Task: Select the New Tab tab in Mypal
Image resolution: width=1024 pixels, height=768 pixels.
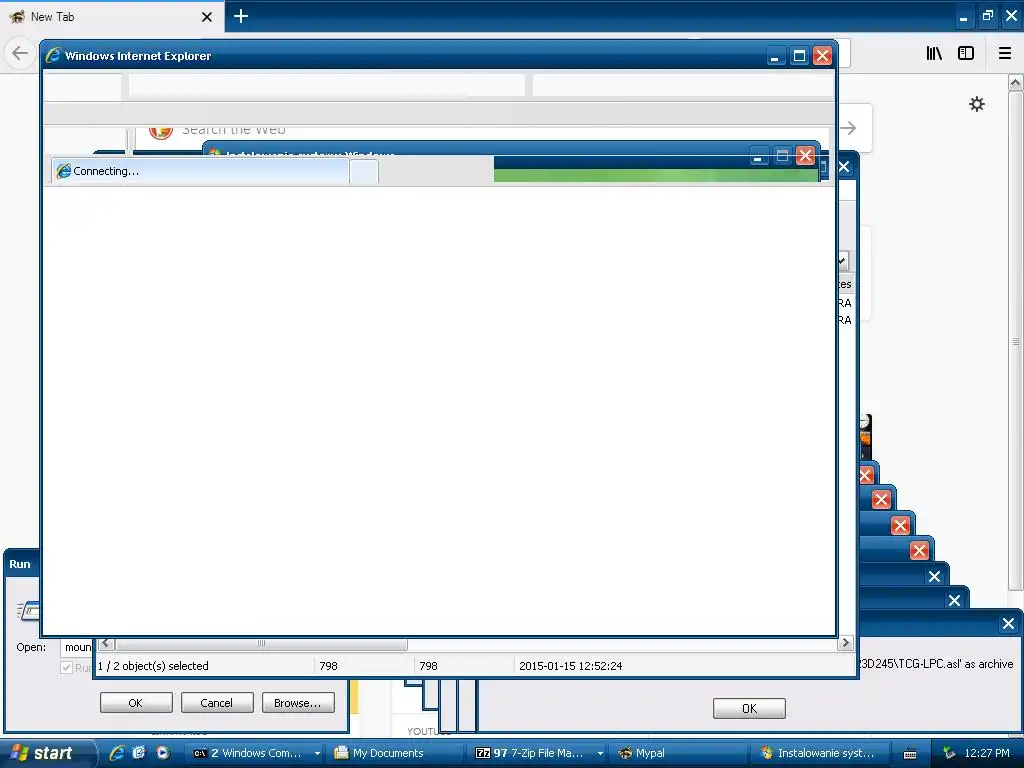Action: coord(111,16)
